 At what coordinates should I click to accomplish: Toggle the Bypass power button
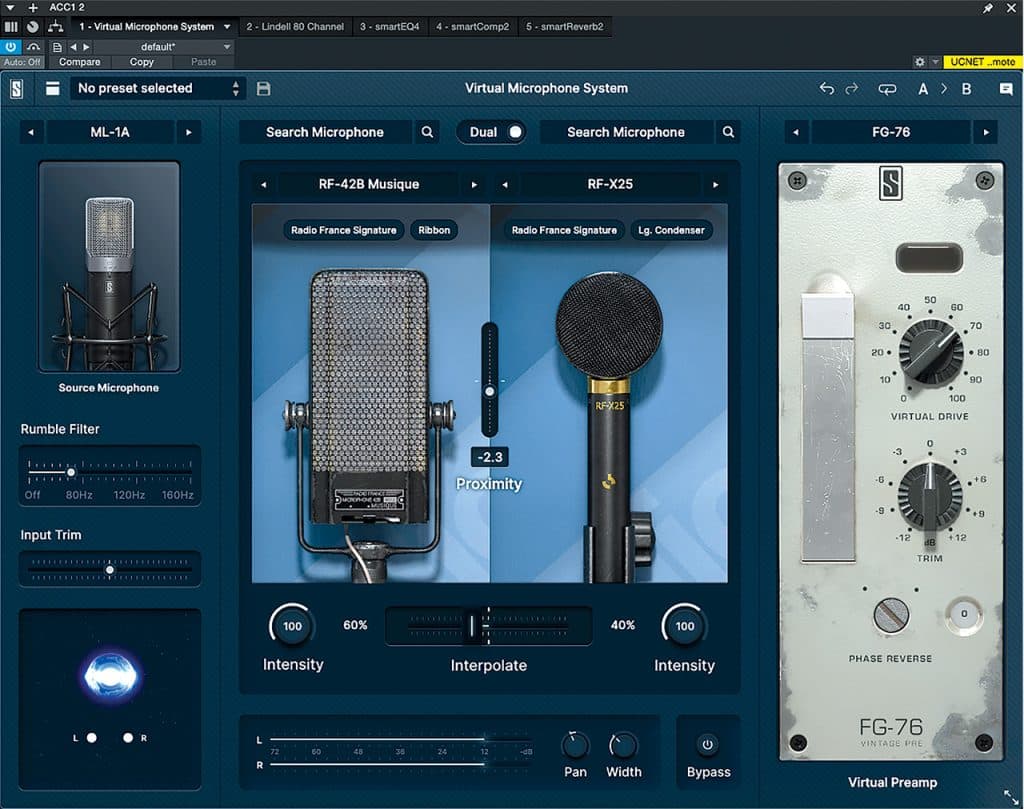pyautogui.click(x=708, y=745)
